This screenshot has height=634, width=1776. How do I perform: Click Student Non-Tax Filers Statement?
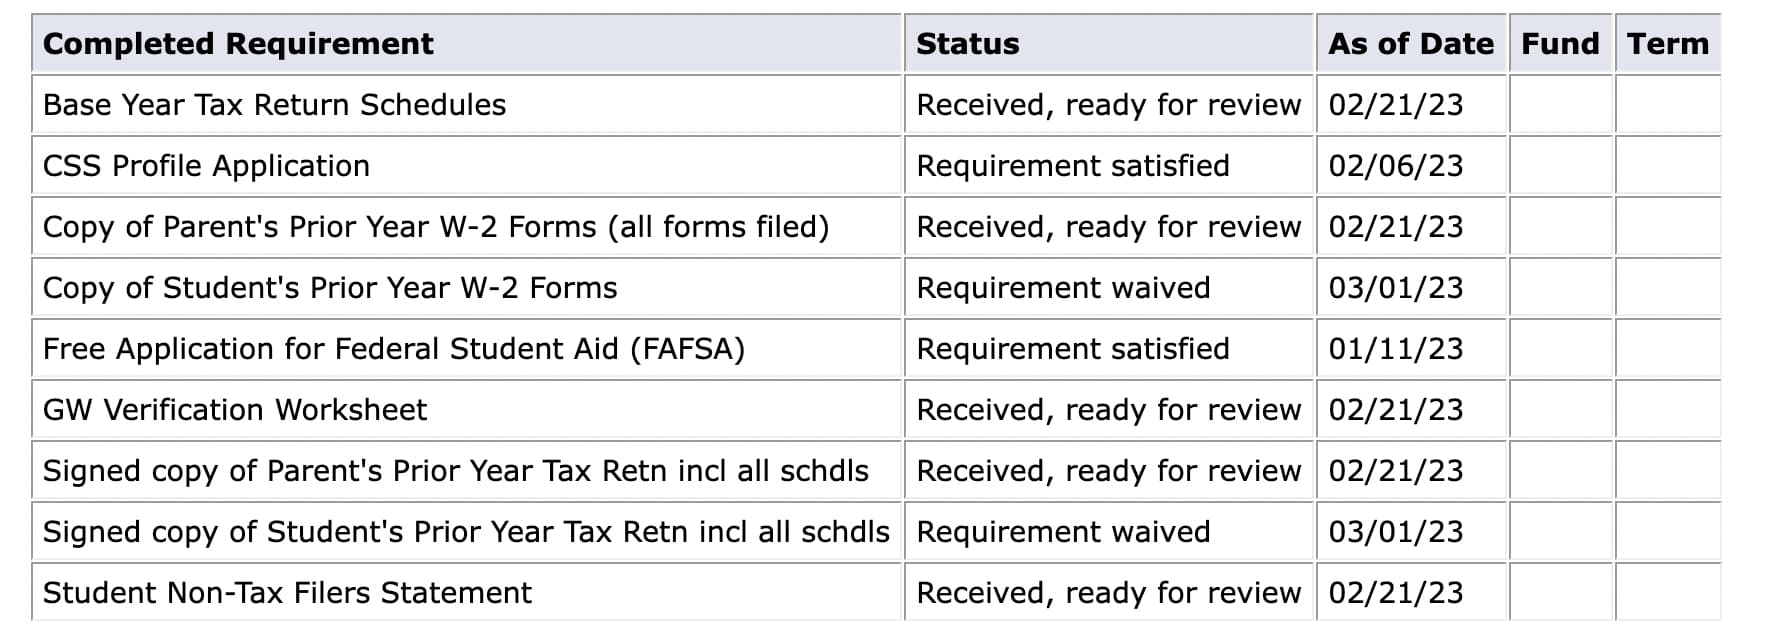point(287,593)
